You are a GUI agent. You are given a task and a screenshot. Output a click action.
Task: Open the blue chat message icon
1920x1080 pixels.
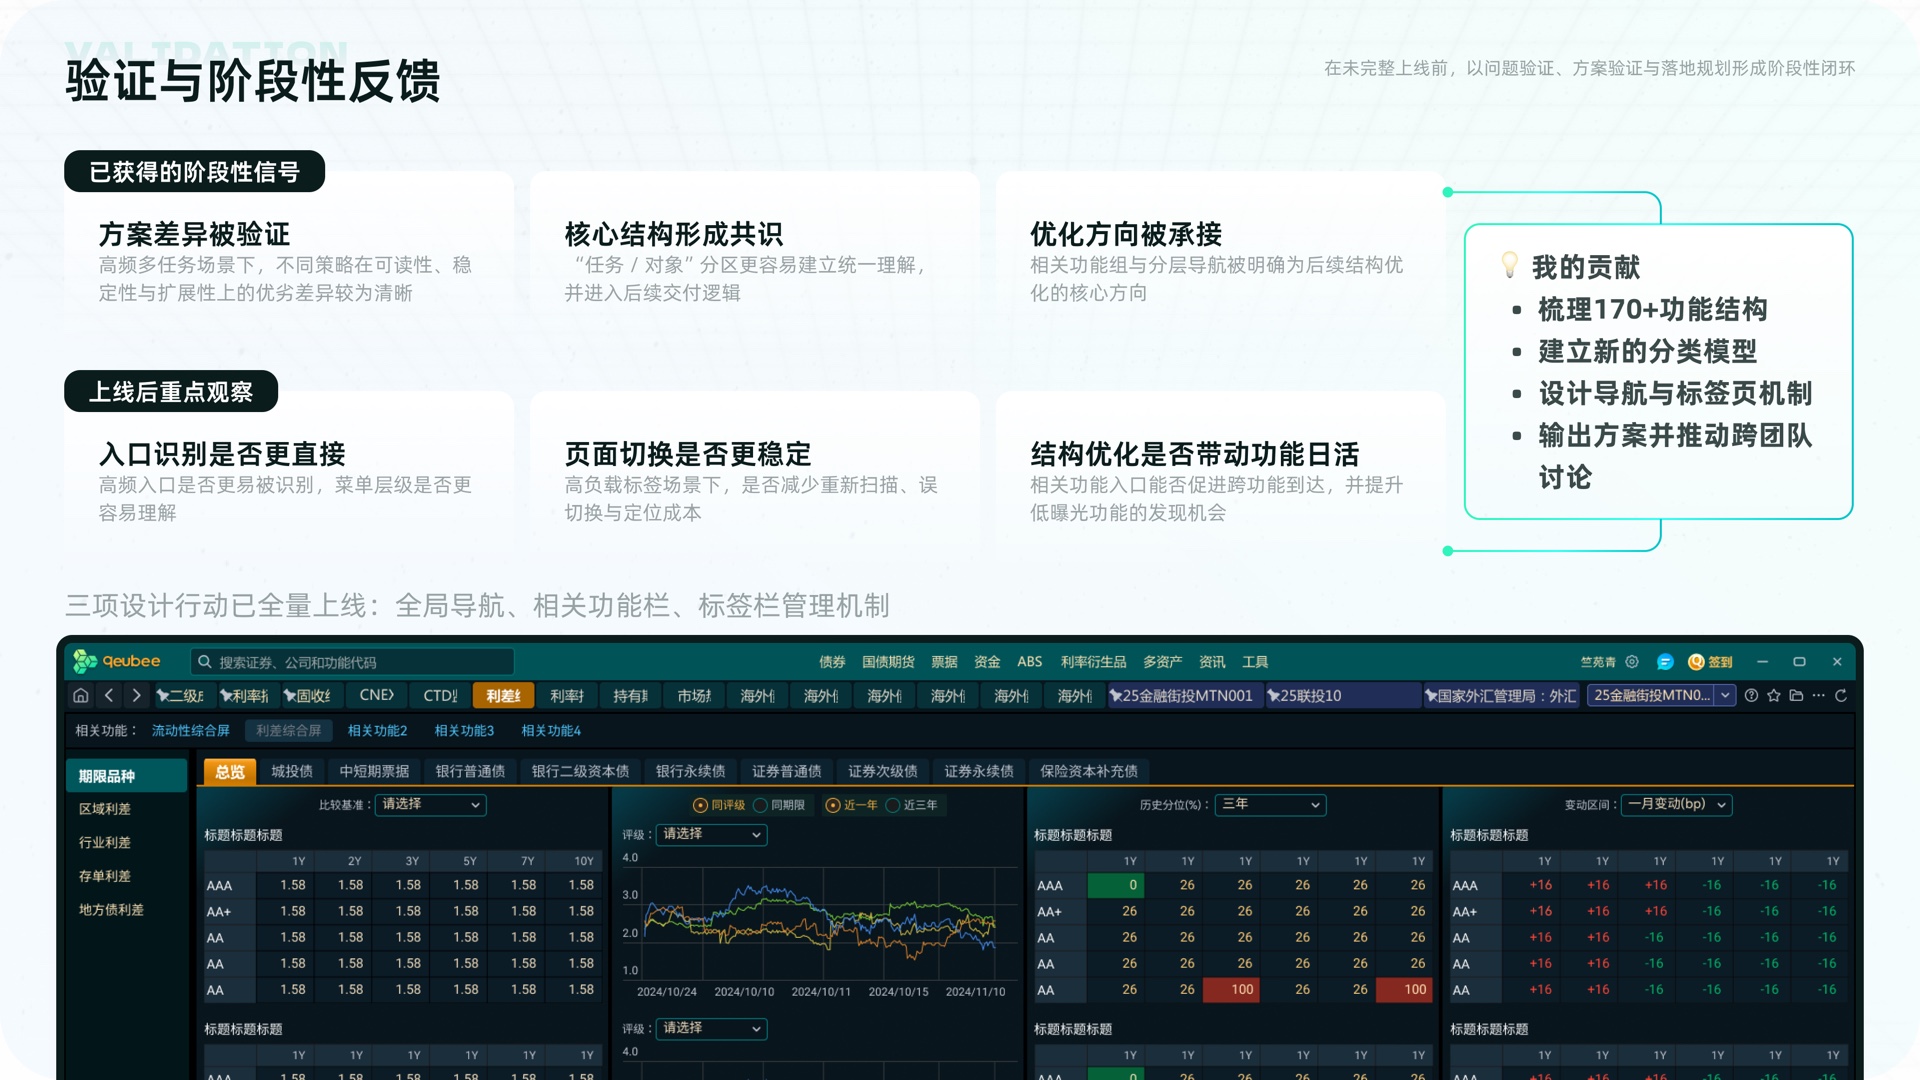click(x=1665, y=661)
